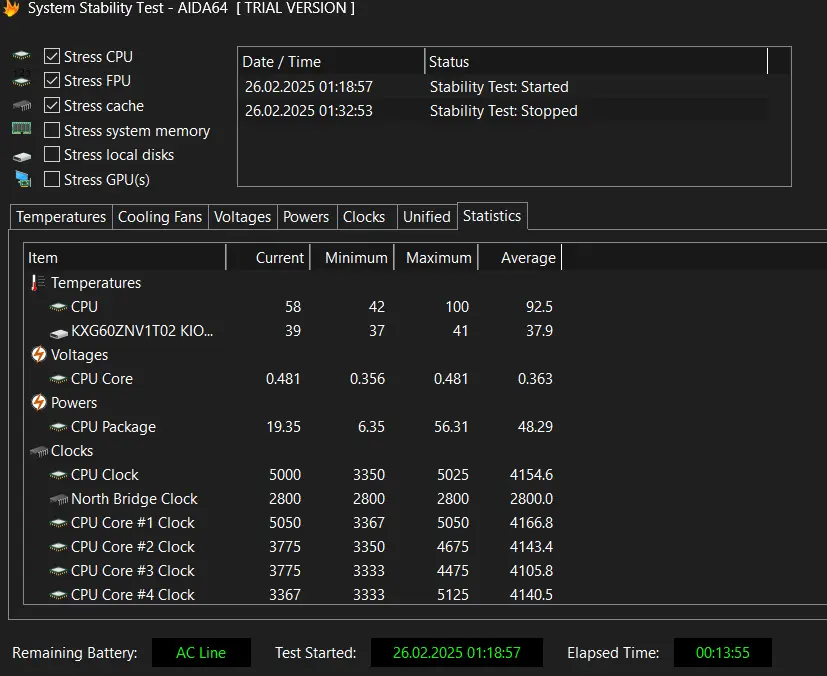Click CPU maximum temperature value 100

pos(457,307)
